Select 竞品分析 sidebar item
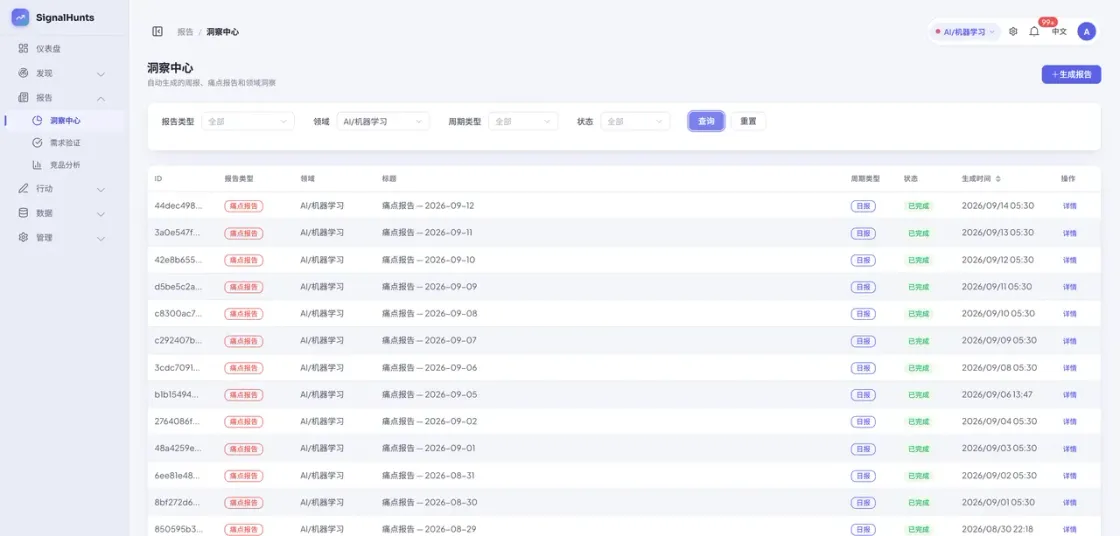 point(64,165)
